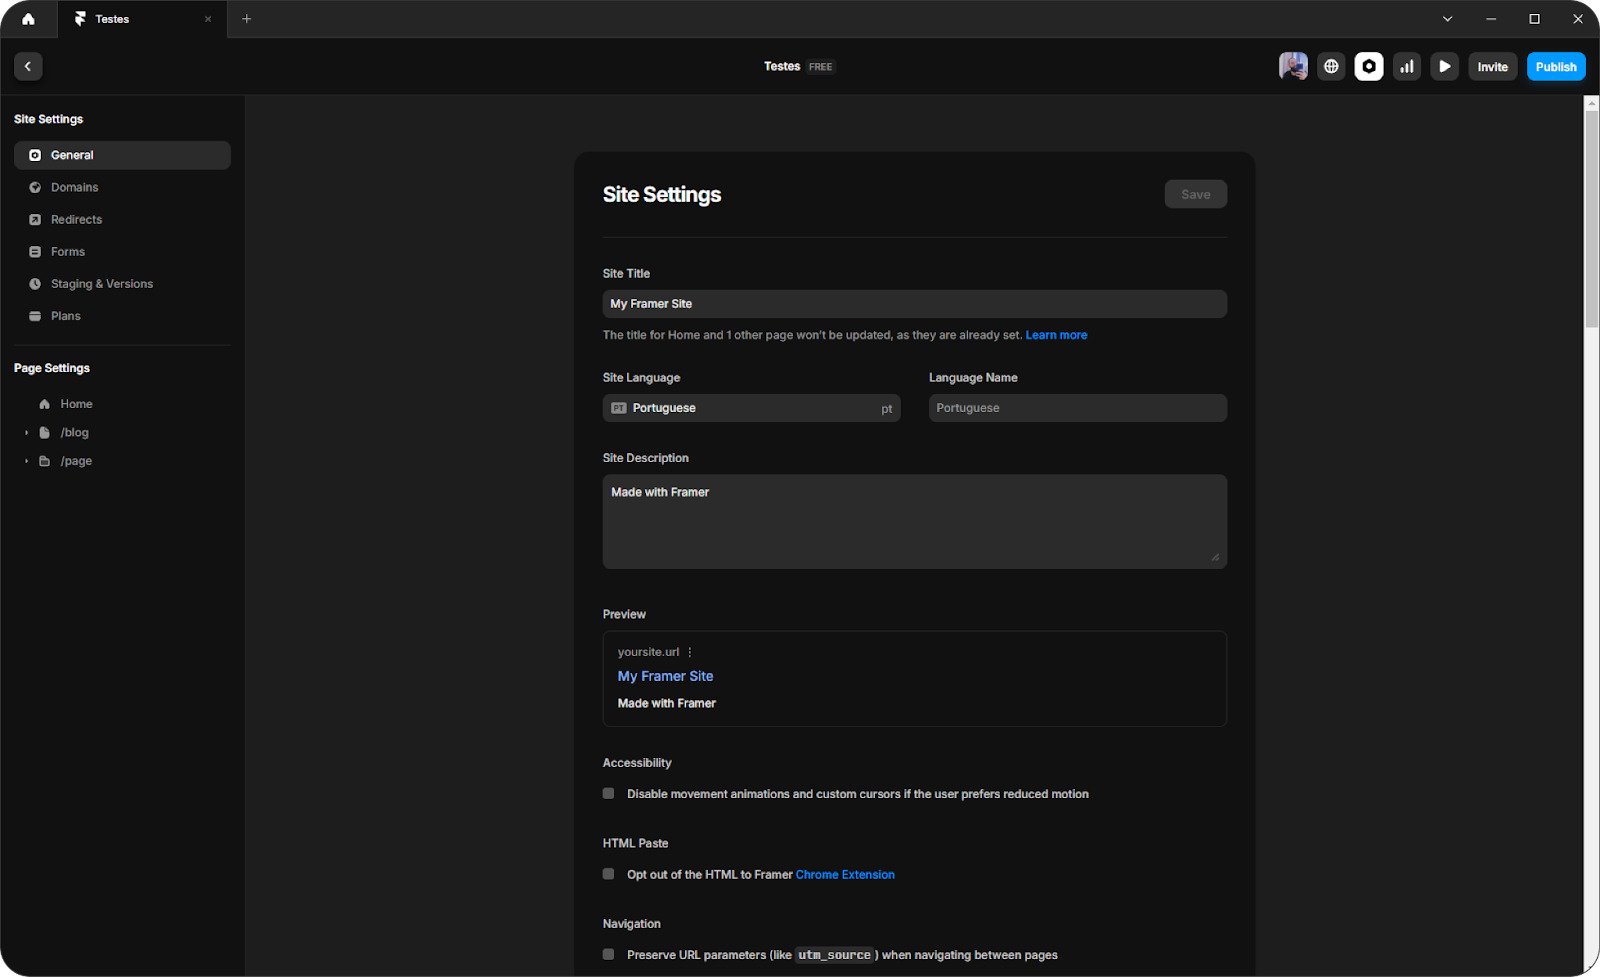The image size is (1600, 977).
Task: Enable Preserve URL parameters checkbox
Action: [608, 954]
